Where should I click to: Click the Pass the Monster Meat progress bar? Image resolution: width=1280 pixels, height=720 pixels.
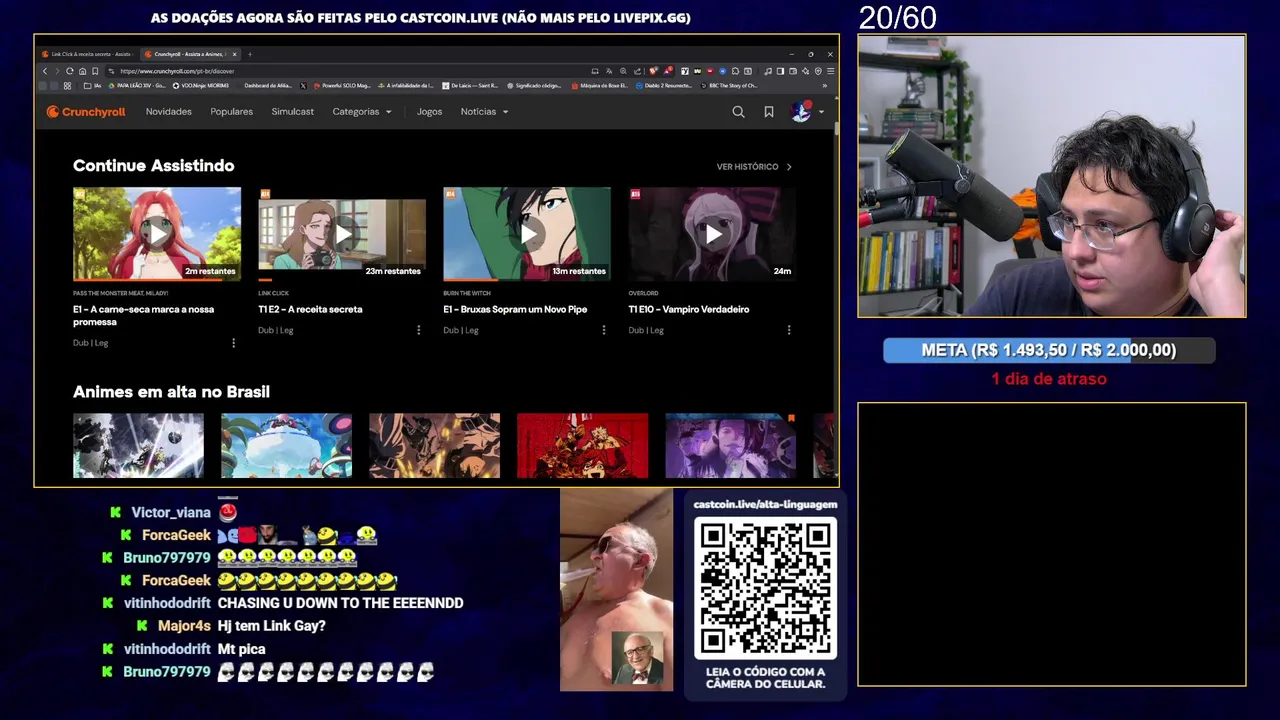tap(157, 280)
